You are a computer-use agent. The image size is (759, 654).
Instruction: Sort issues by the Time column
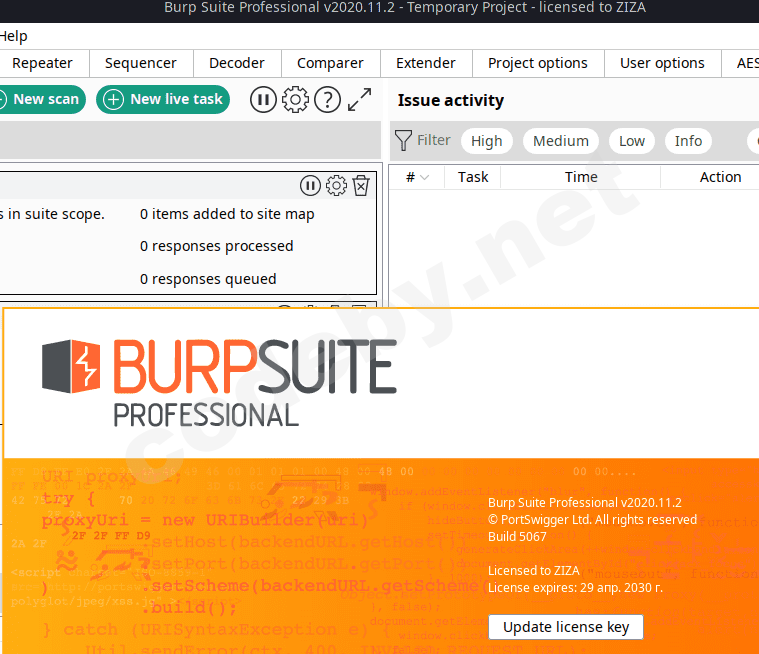[x=581, y=177]
